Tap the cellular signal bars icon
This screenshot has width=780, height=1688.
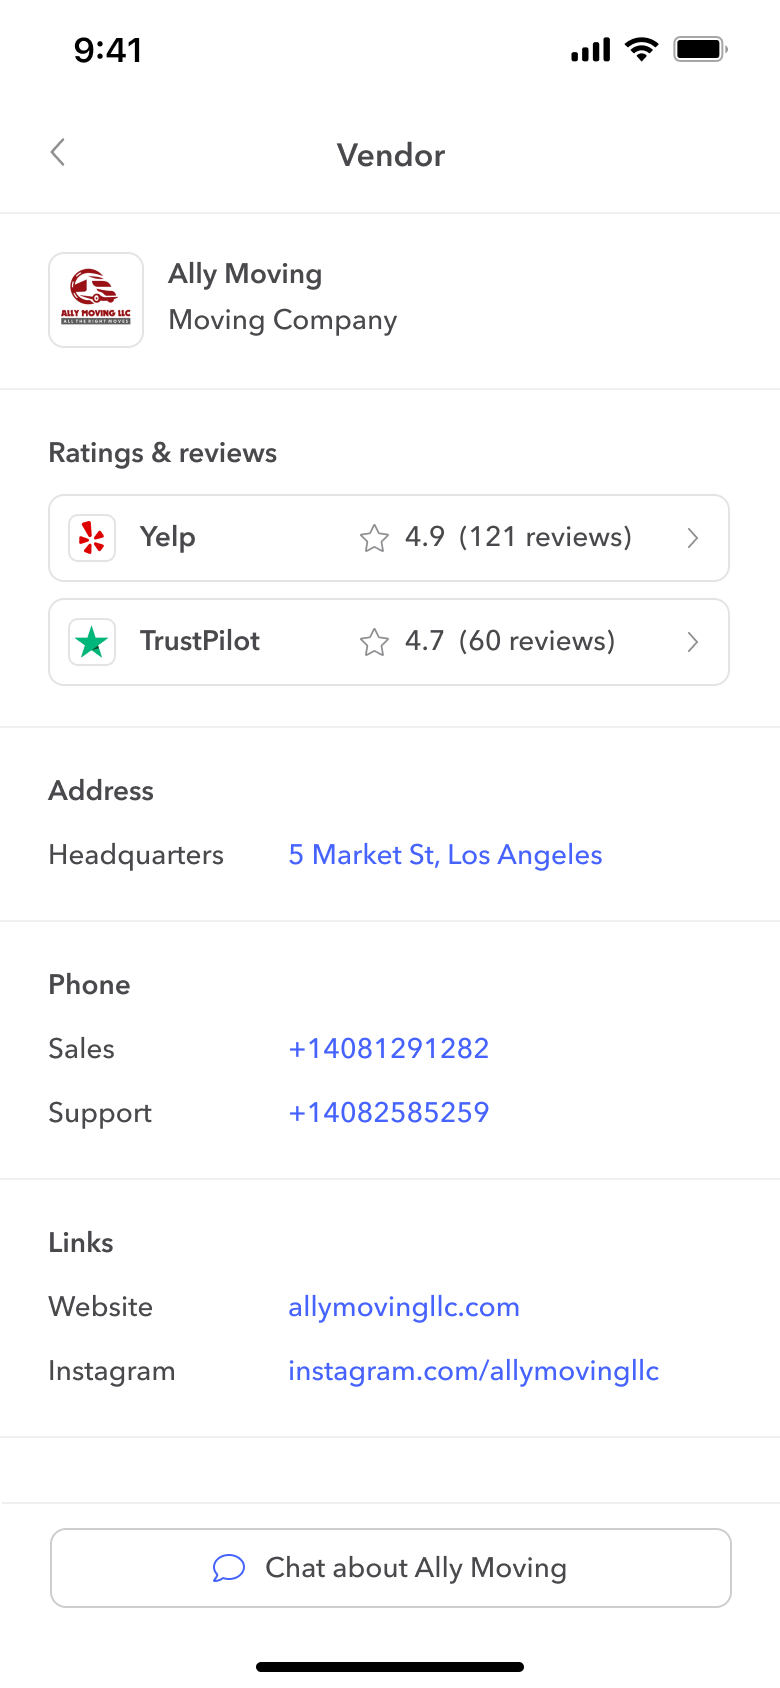[590, 50]
